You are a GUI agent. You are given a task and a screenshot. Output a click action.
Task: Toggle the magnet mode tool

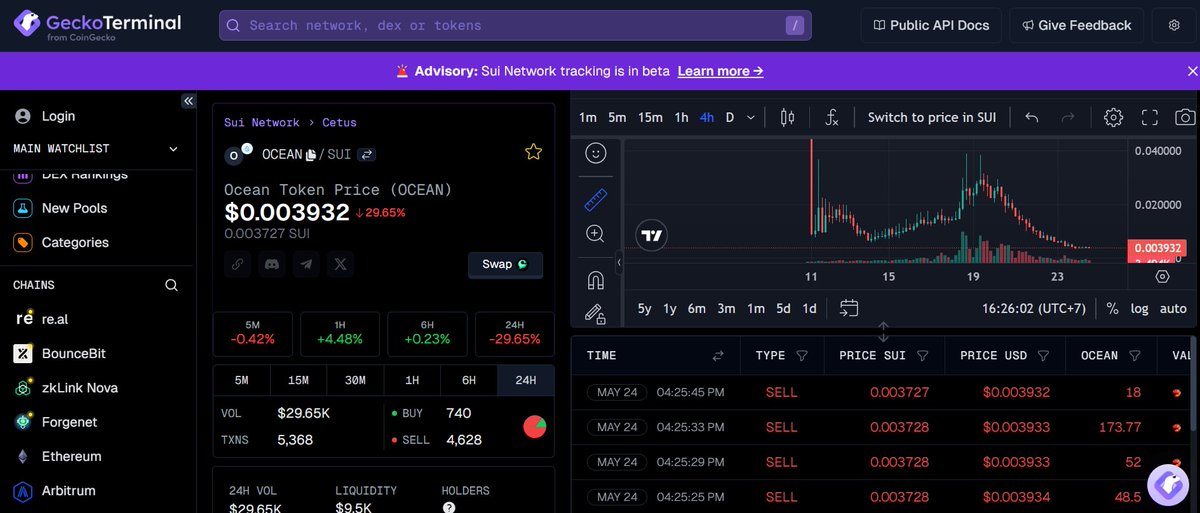pyautogui.click(x=595, y=280)
